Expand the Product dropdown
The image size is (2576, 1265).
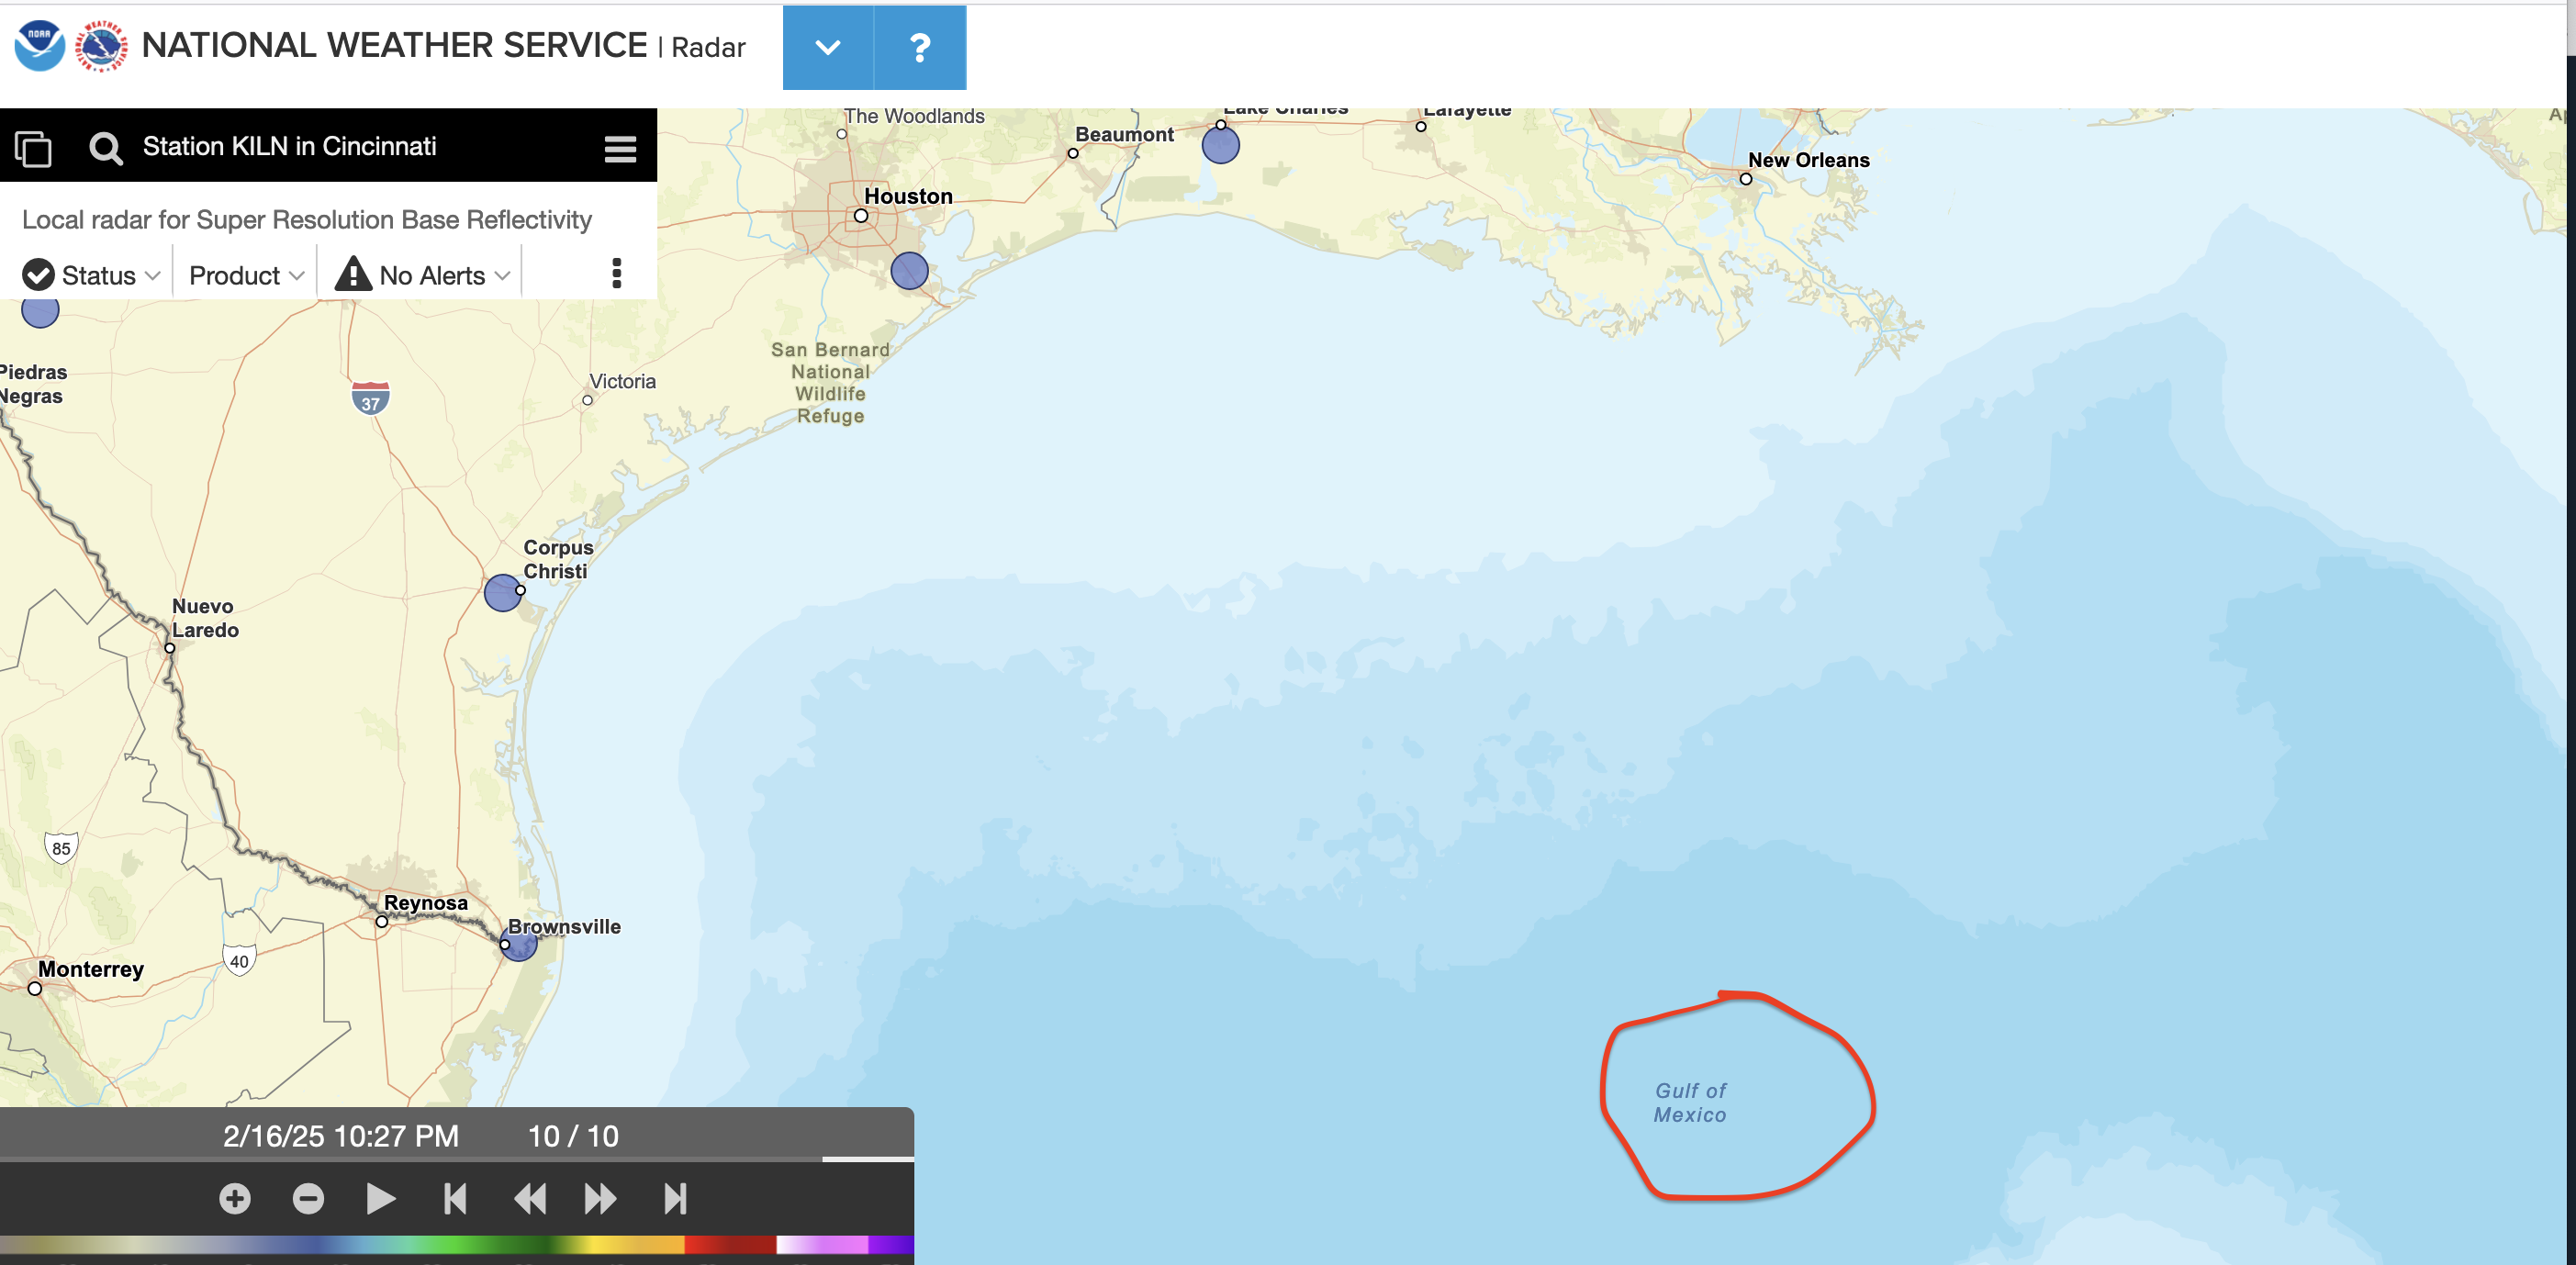click(246, 275)
